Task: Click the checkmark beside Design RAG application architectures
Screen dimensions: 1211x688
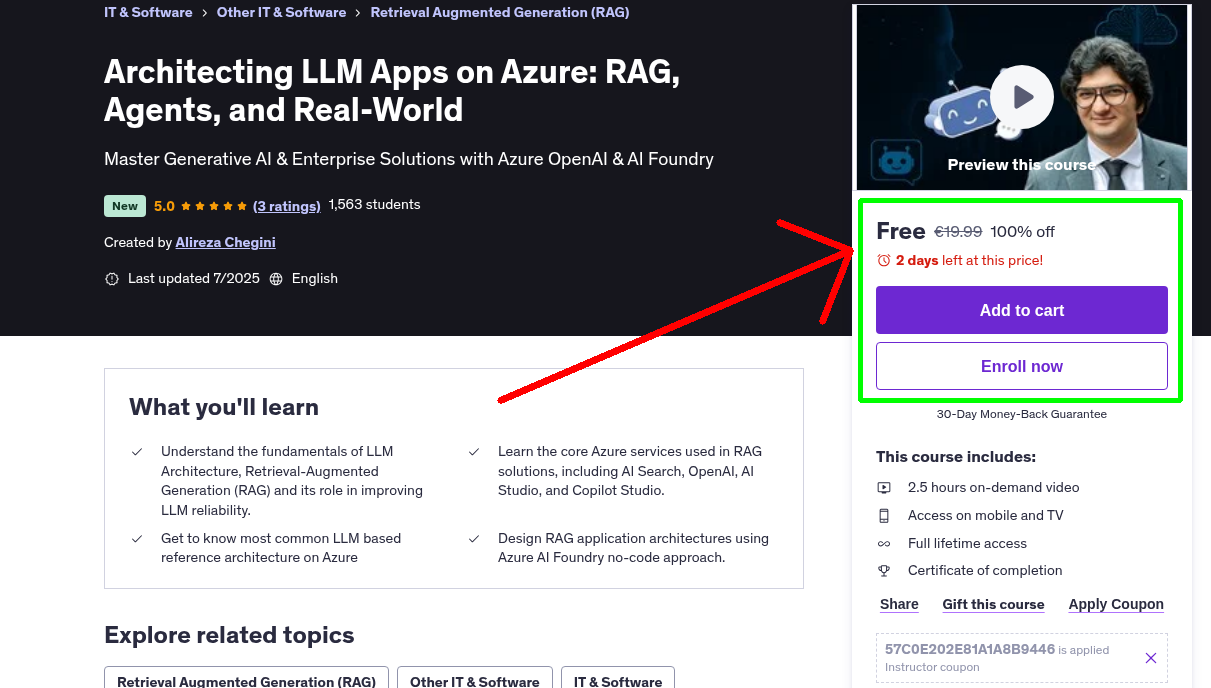Action: [474, 539]
